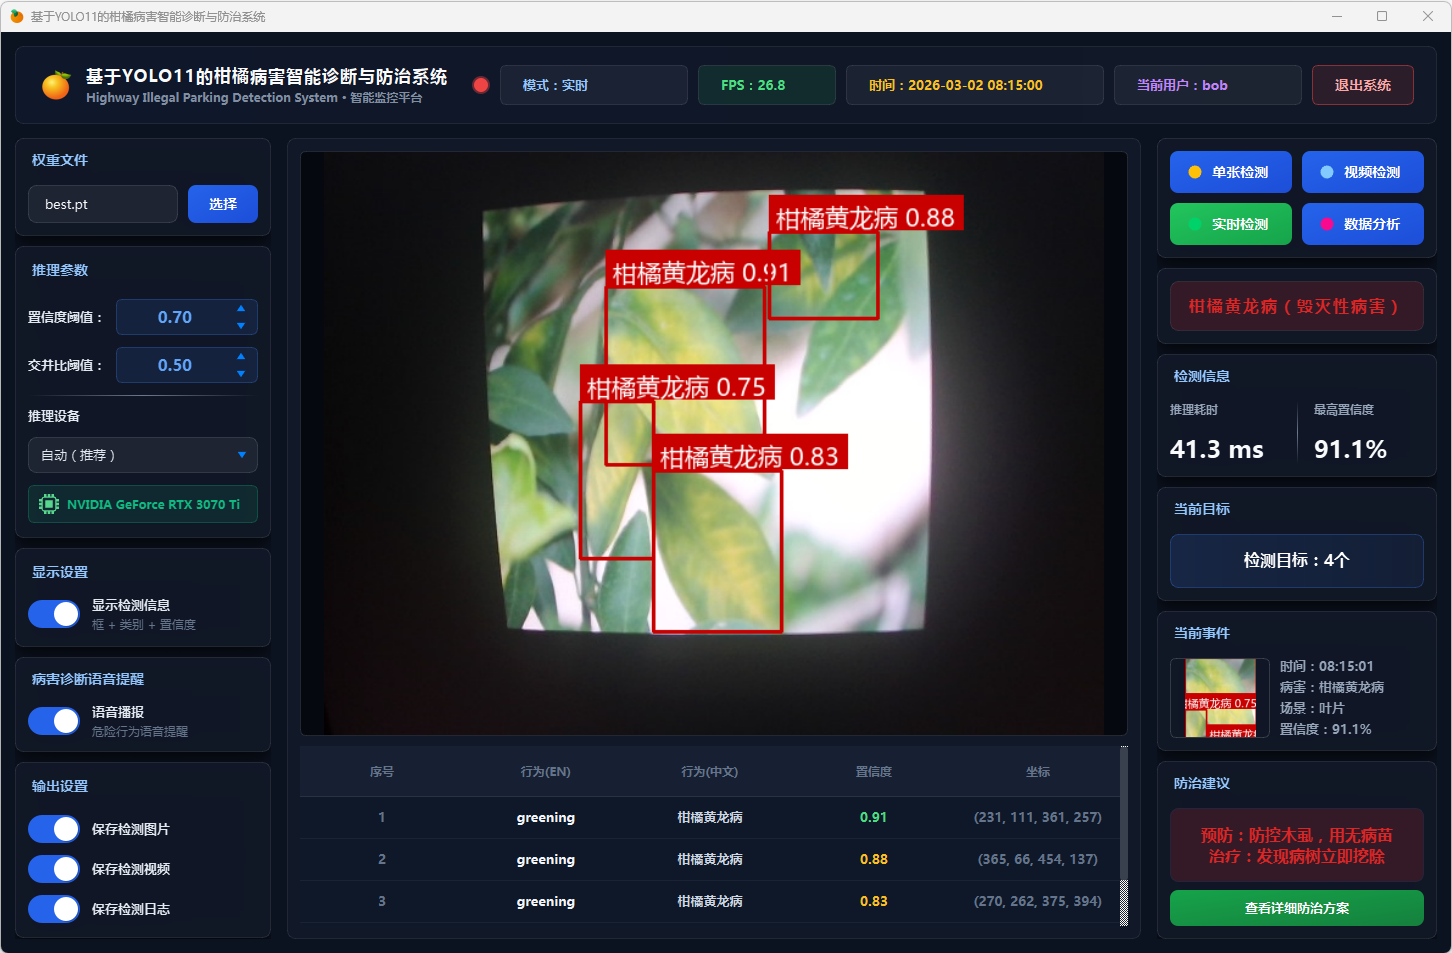Switch to 单张检测 single image mode
Screen dimensions: 1452x953
(1230, 172)
